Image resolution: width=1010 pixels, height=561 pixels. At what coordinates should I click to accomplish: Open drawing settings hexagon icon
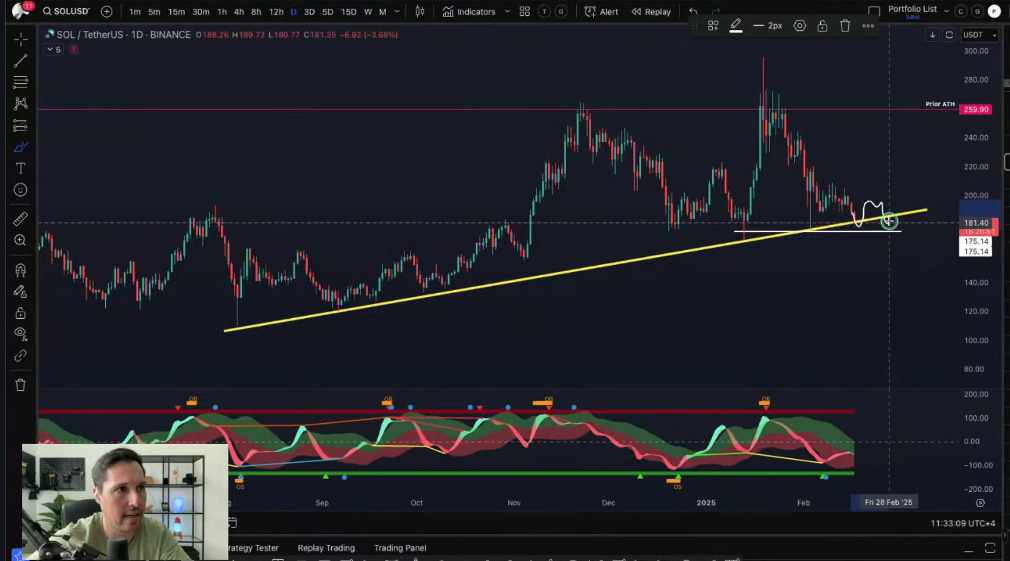pos(799,26)
